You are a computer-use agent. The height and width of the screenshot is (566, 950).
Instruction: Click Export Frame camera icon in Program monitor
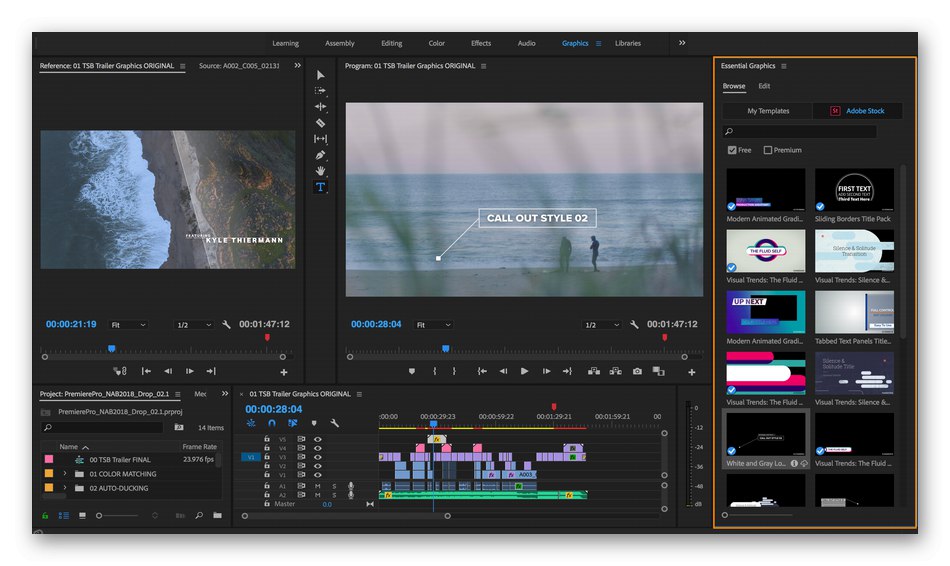click(x=637, y=371)
